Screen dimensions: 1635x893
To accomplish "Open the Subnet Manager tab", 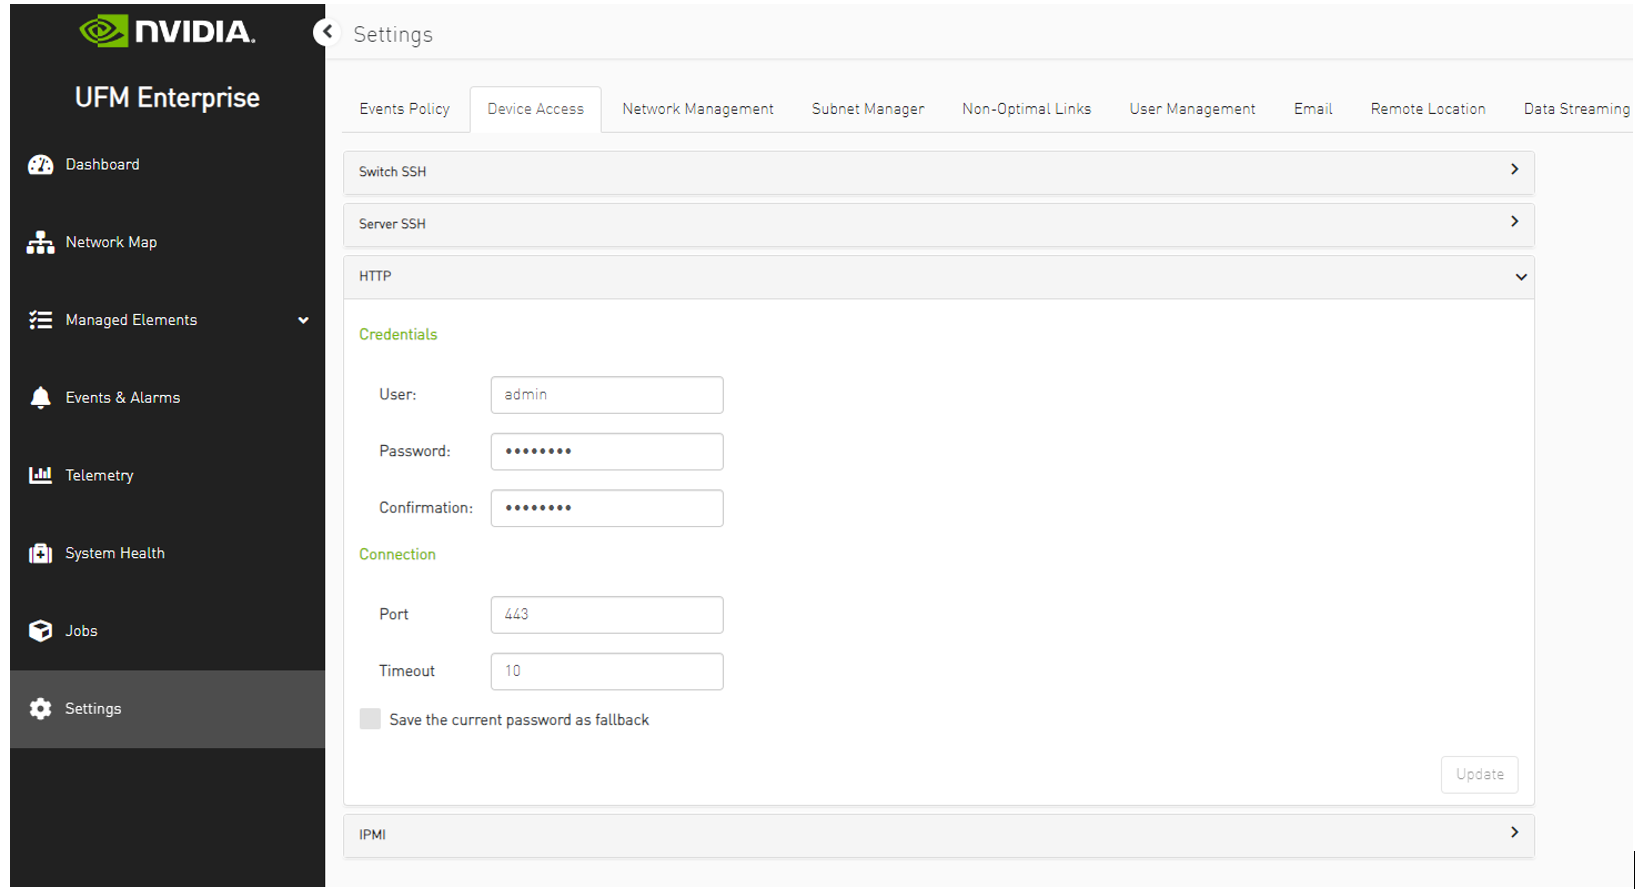I will click(868, 109).
